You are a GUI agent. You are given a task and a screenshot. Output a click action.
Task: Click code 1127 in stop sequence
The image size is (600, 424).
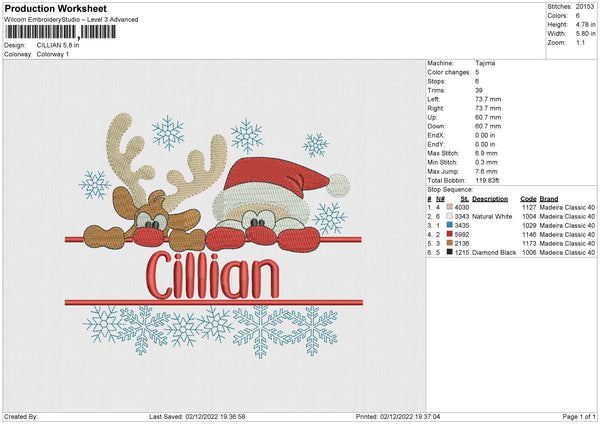529,207
